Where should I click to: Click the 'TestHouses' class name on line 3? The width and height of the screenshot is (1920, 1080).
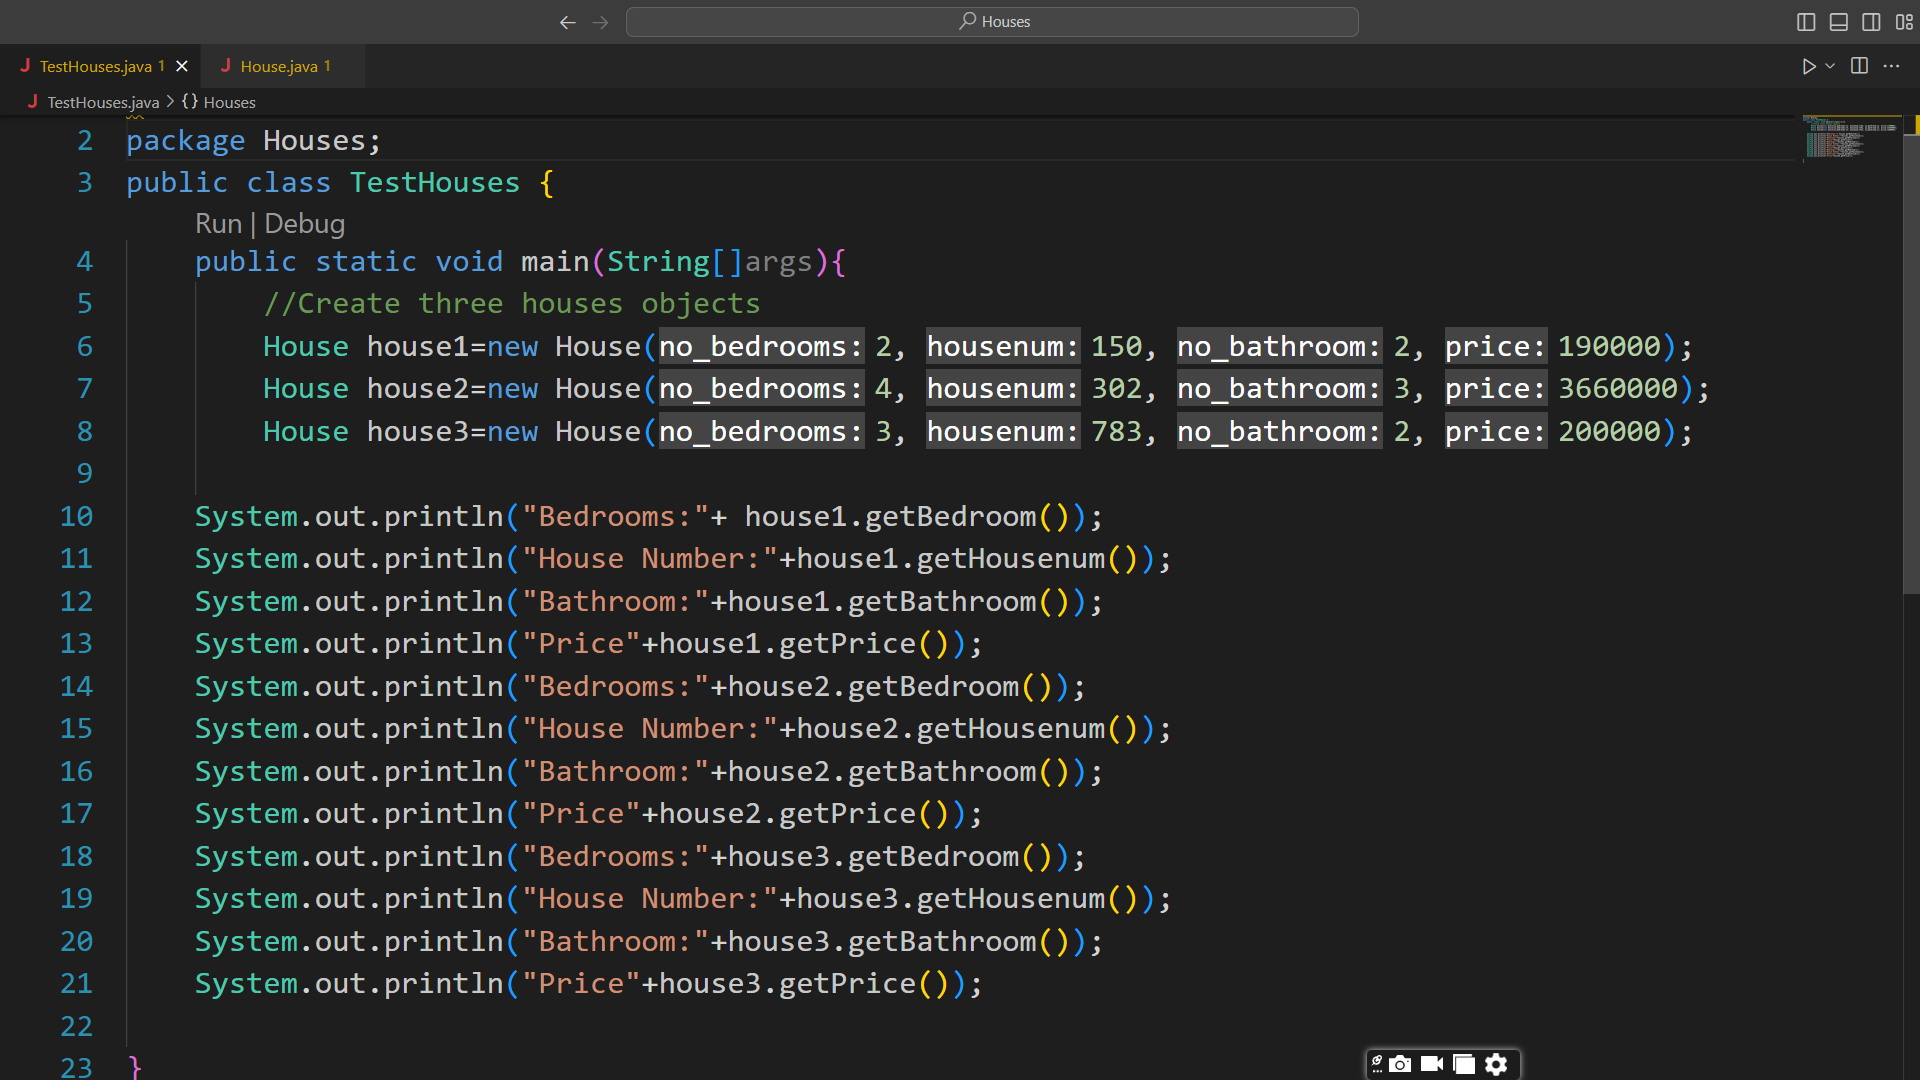click(435, 183)
